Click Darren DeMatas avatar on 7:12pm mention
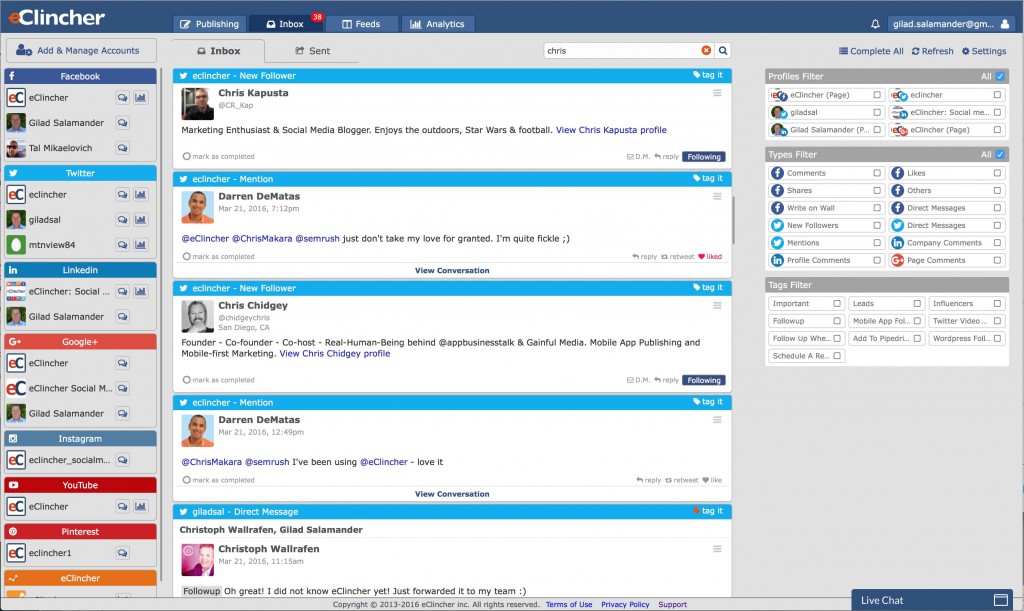The image size is (1024, 611). point(197,208)
